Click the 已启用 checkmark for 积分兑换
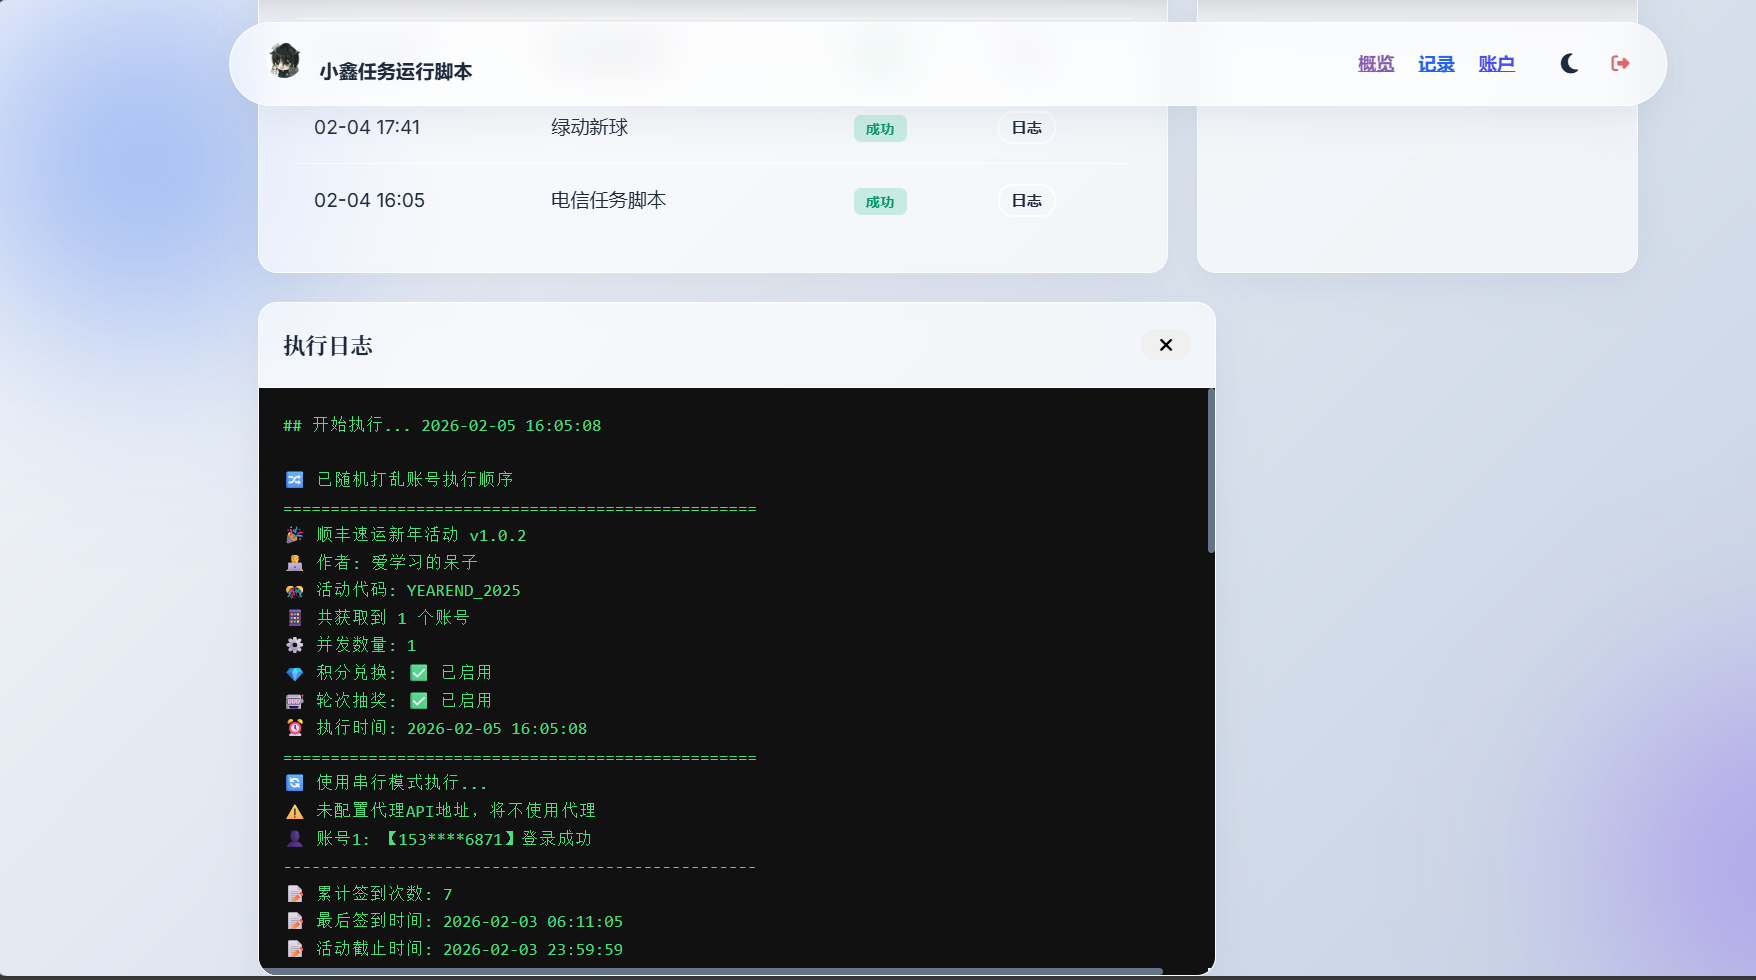The image size is (1756, 980). [420, 672]
